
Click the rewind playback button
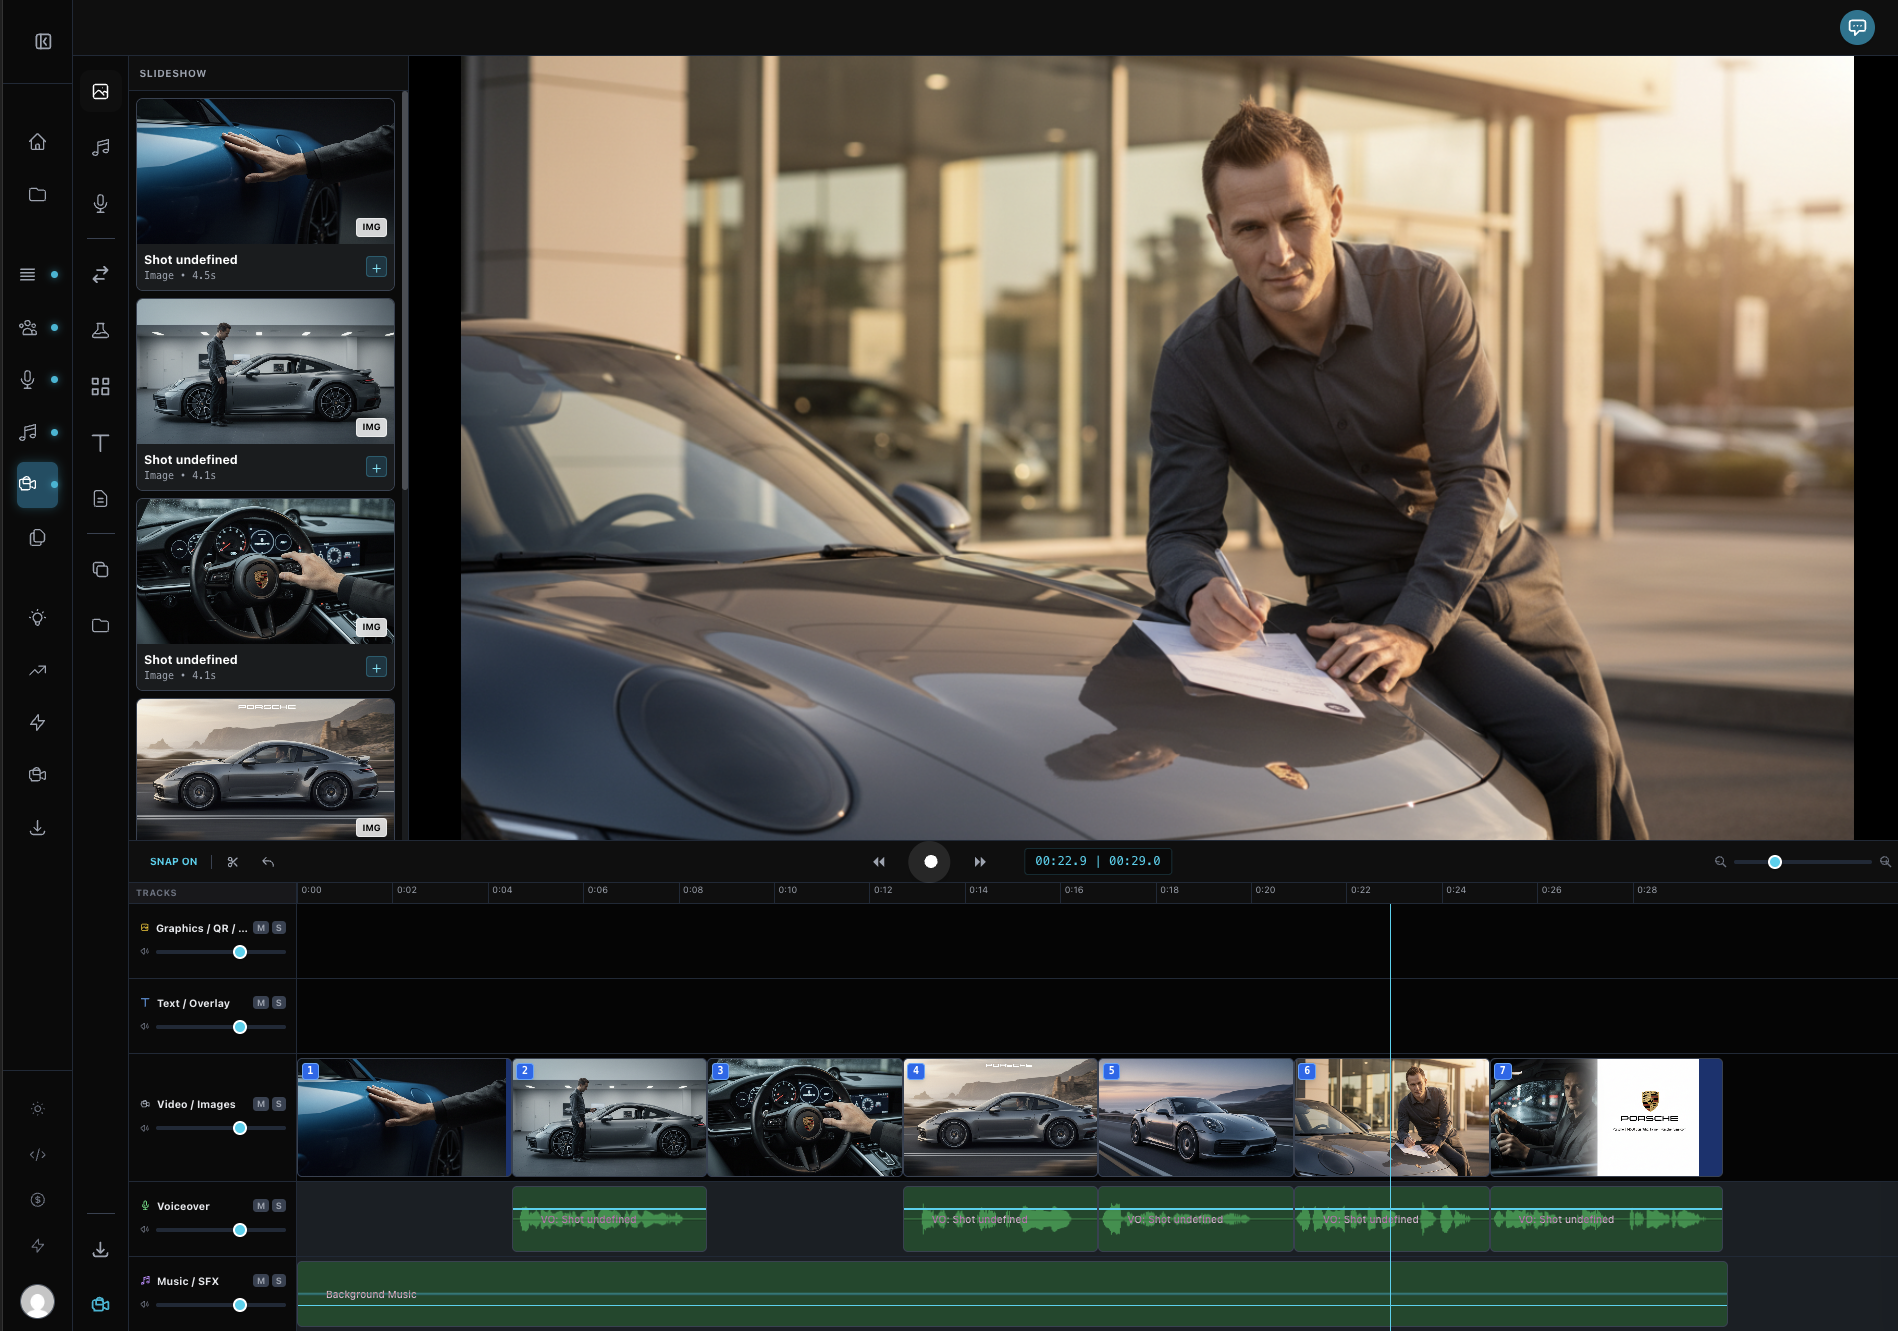click(879, 862)
